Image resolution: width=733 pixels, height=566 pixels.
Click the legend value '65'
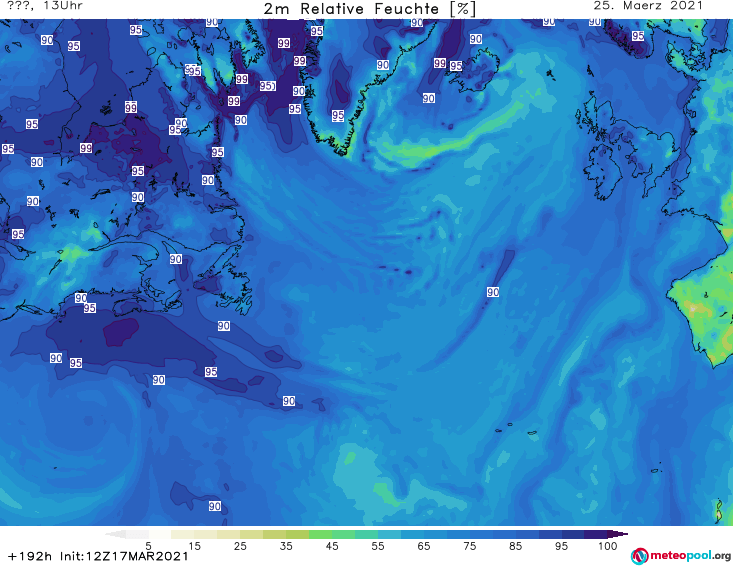(x=424, y=546)
